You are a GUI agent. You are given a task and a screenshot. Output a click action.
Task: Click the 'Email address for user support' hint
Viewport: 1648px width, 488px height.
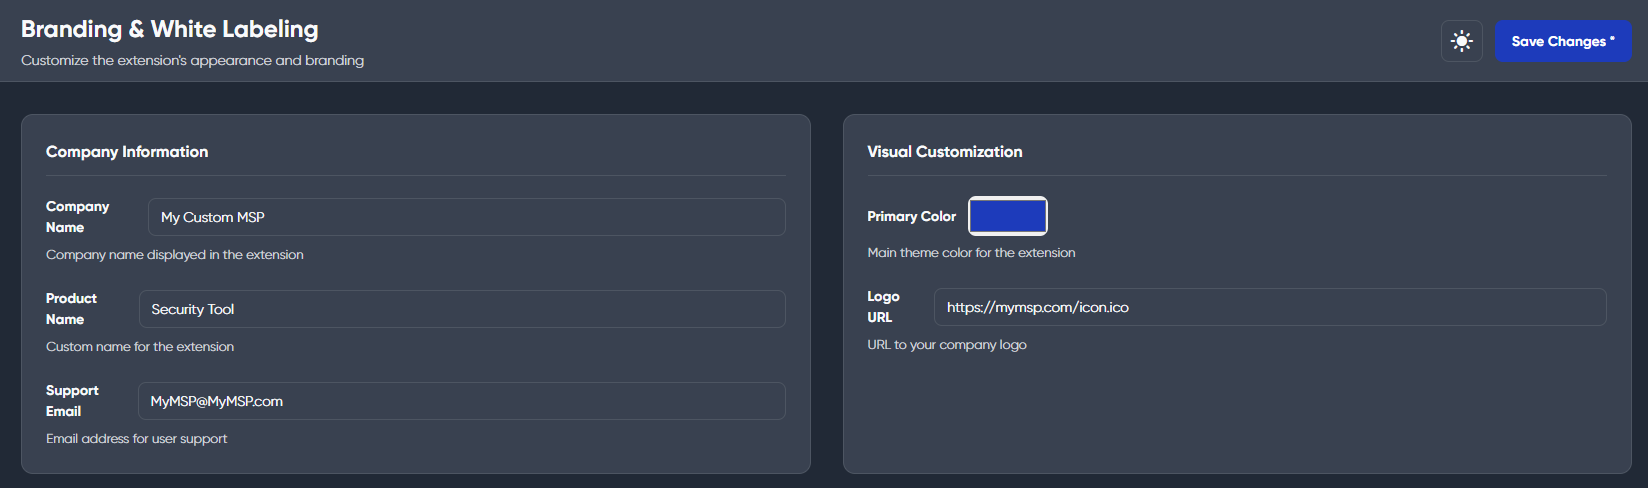point(137,439)
